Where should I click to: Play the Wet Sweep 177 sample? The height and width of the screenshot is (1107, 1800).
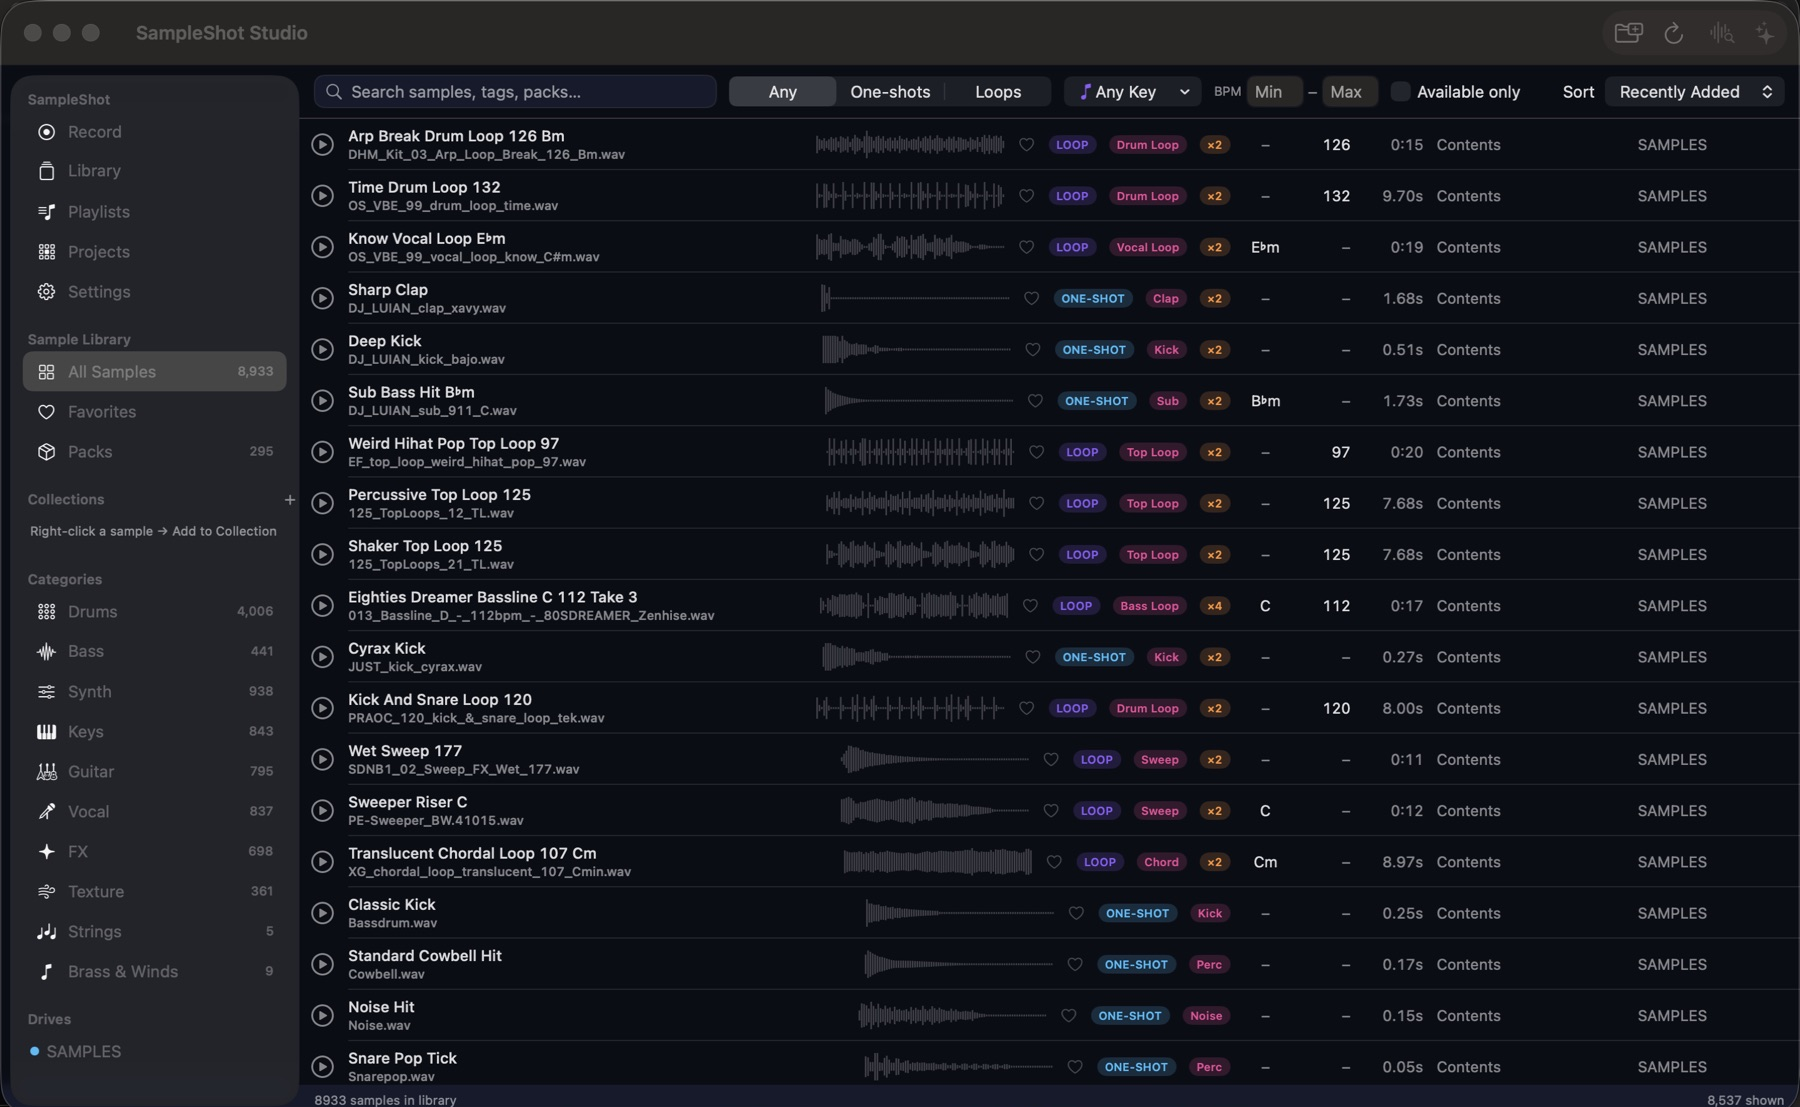point(322,760)
